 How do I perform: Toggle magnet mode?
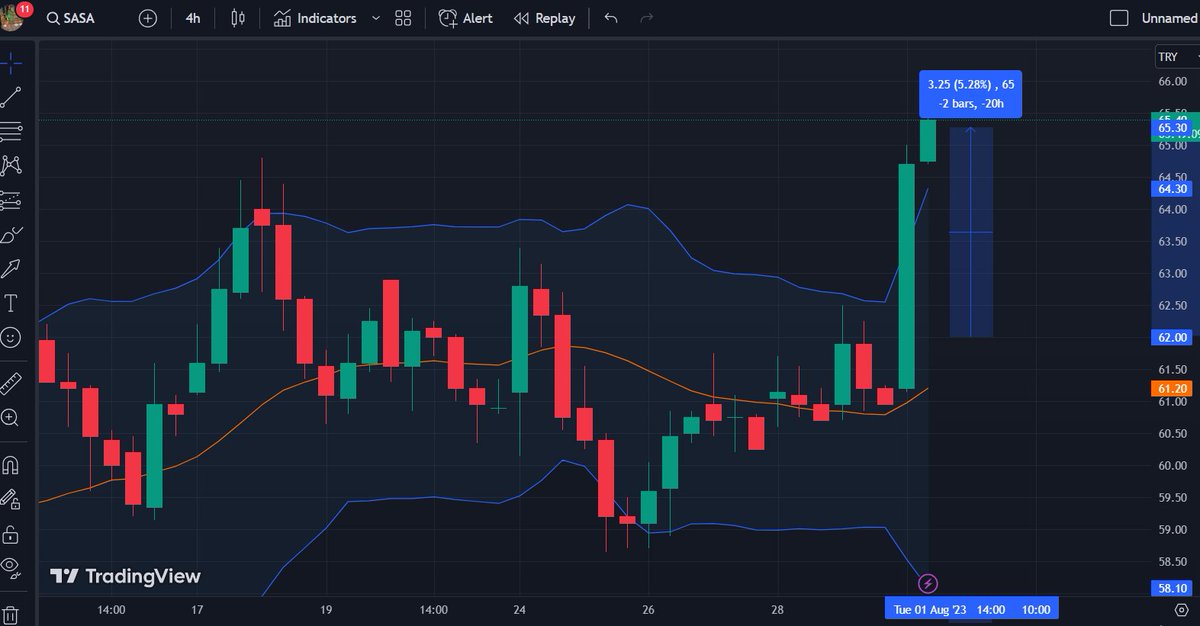[11, 464]
